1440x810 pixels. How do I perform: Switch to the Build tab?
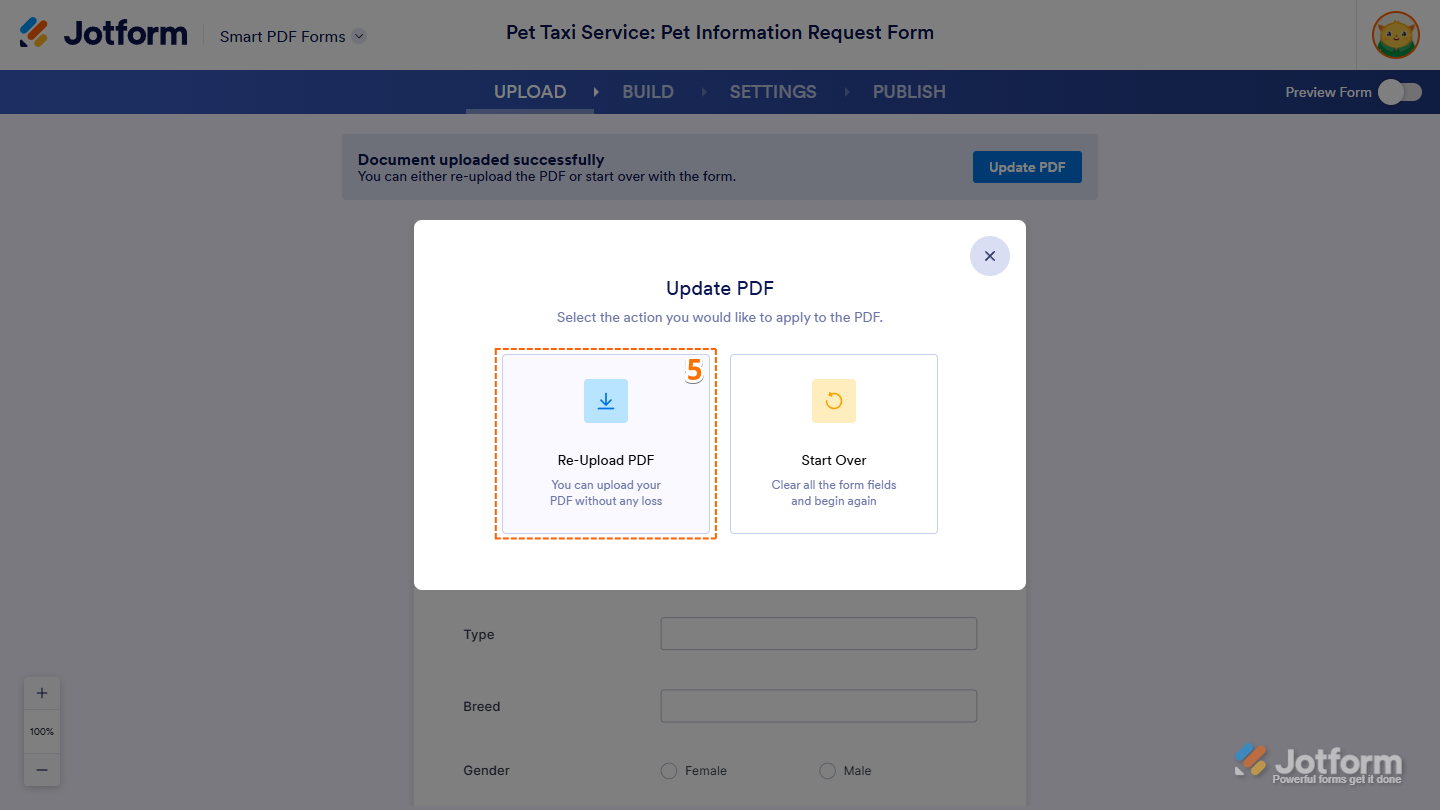648,92
